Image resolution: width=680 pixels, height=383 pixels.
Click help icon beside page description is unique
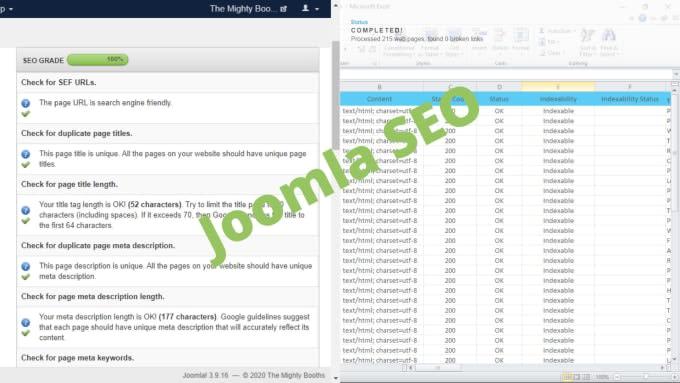[x=26, y=266]
